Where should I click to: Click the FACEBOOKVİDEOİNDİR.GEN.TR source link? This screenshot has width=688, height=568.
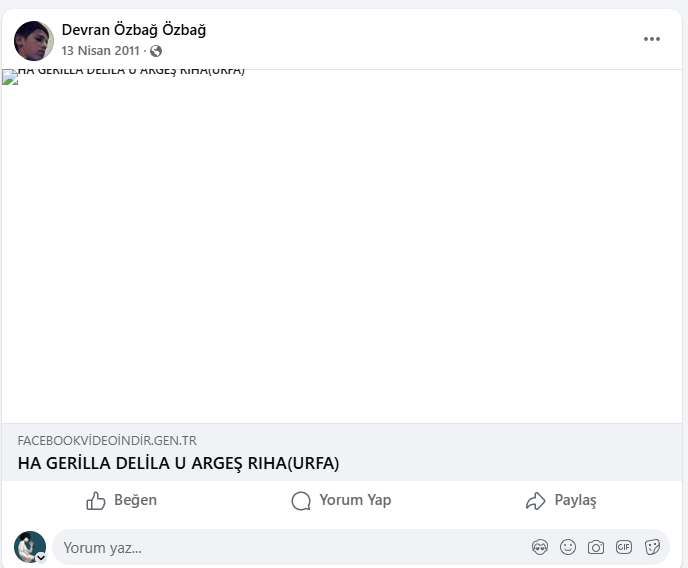coord(107,440)
